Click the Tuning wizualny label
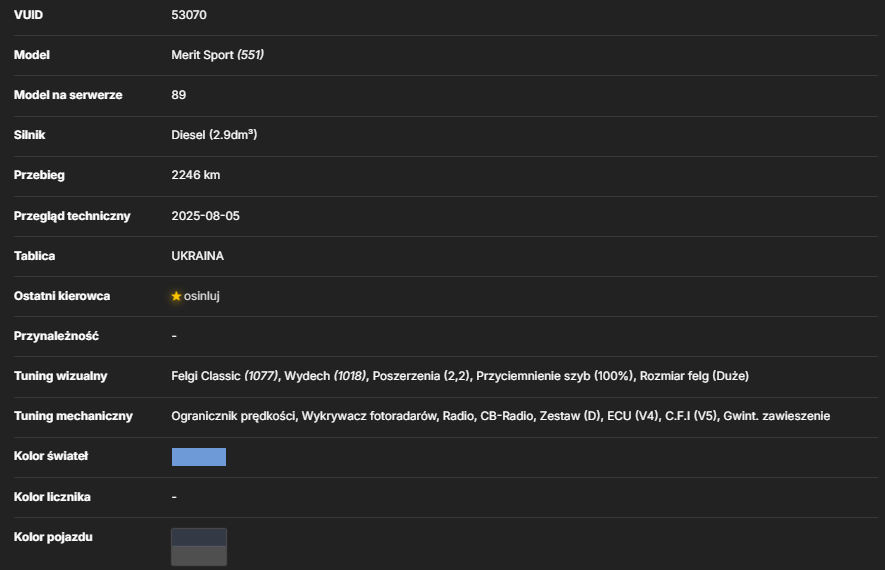 tap(60, 376)
